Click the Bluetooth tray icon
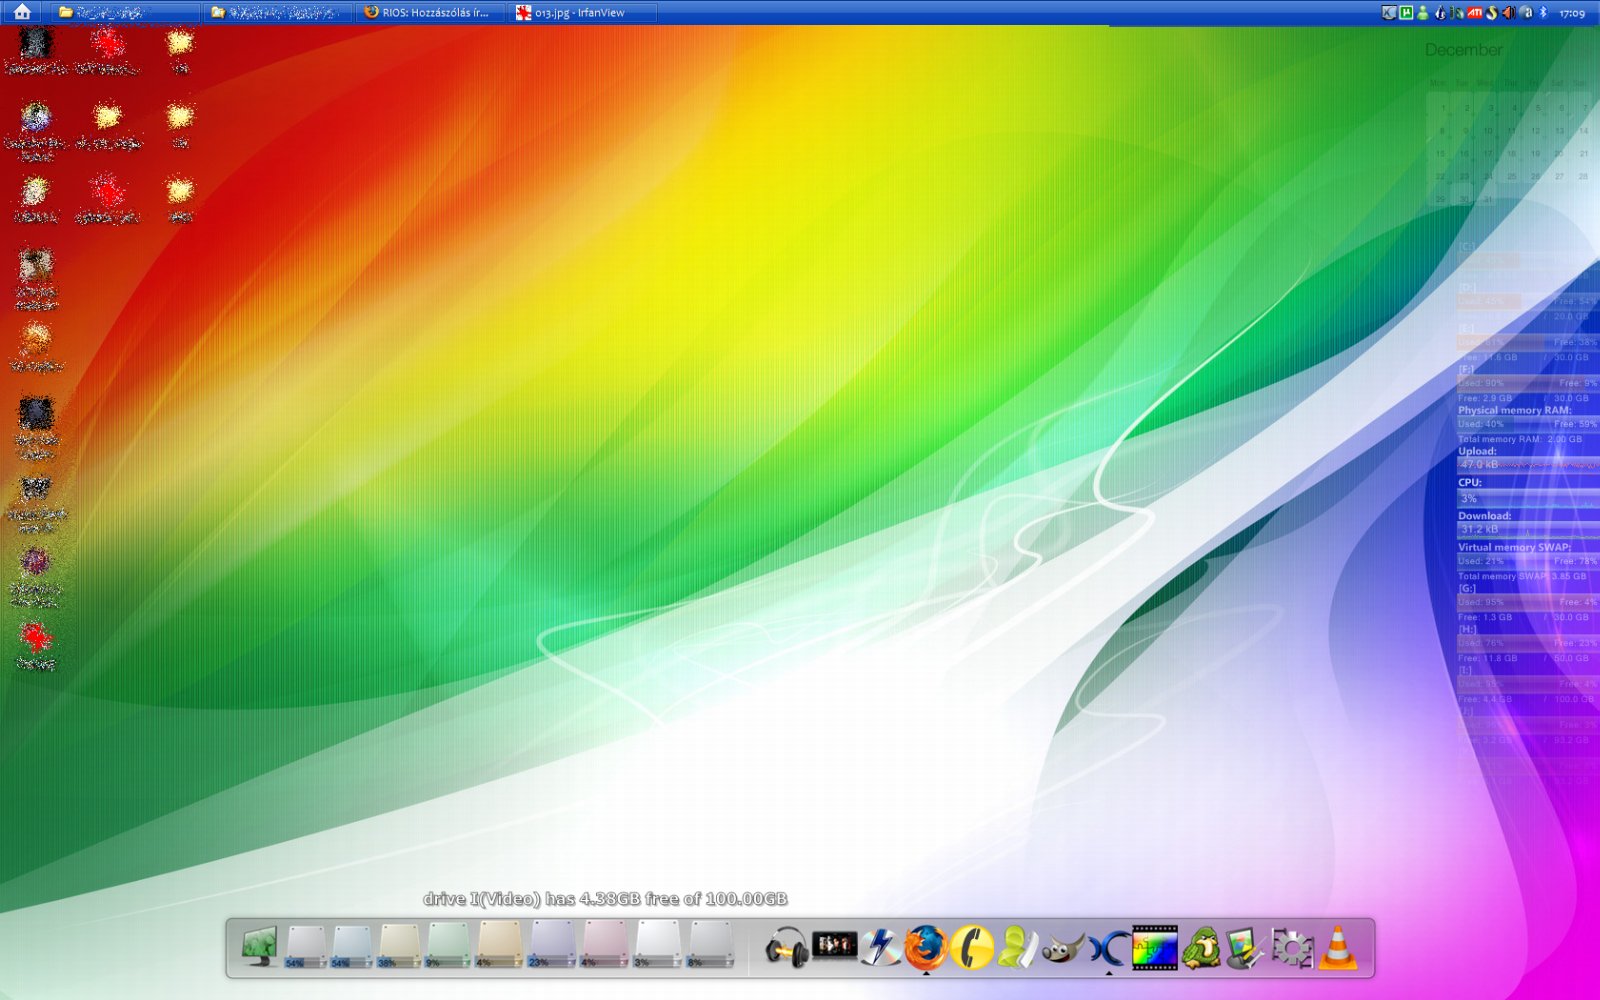This screenshot has width=1600, height=1000. click(1543, 13)
